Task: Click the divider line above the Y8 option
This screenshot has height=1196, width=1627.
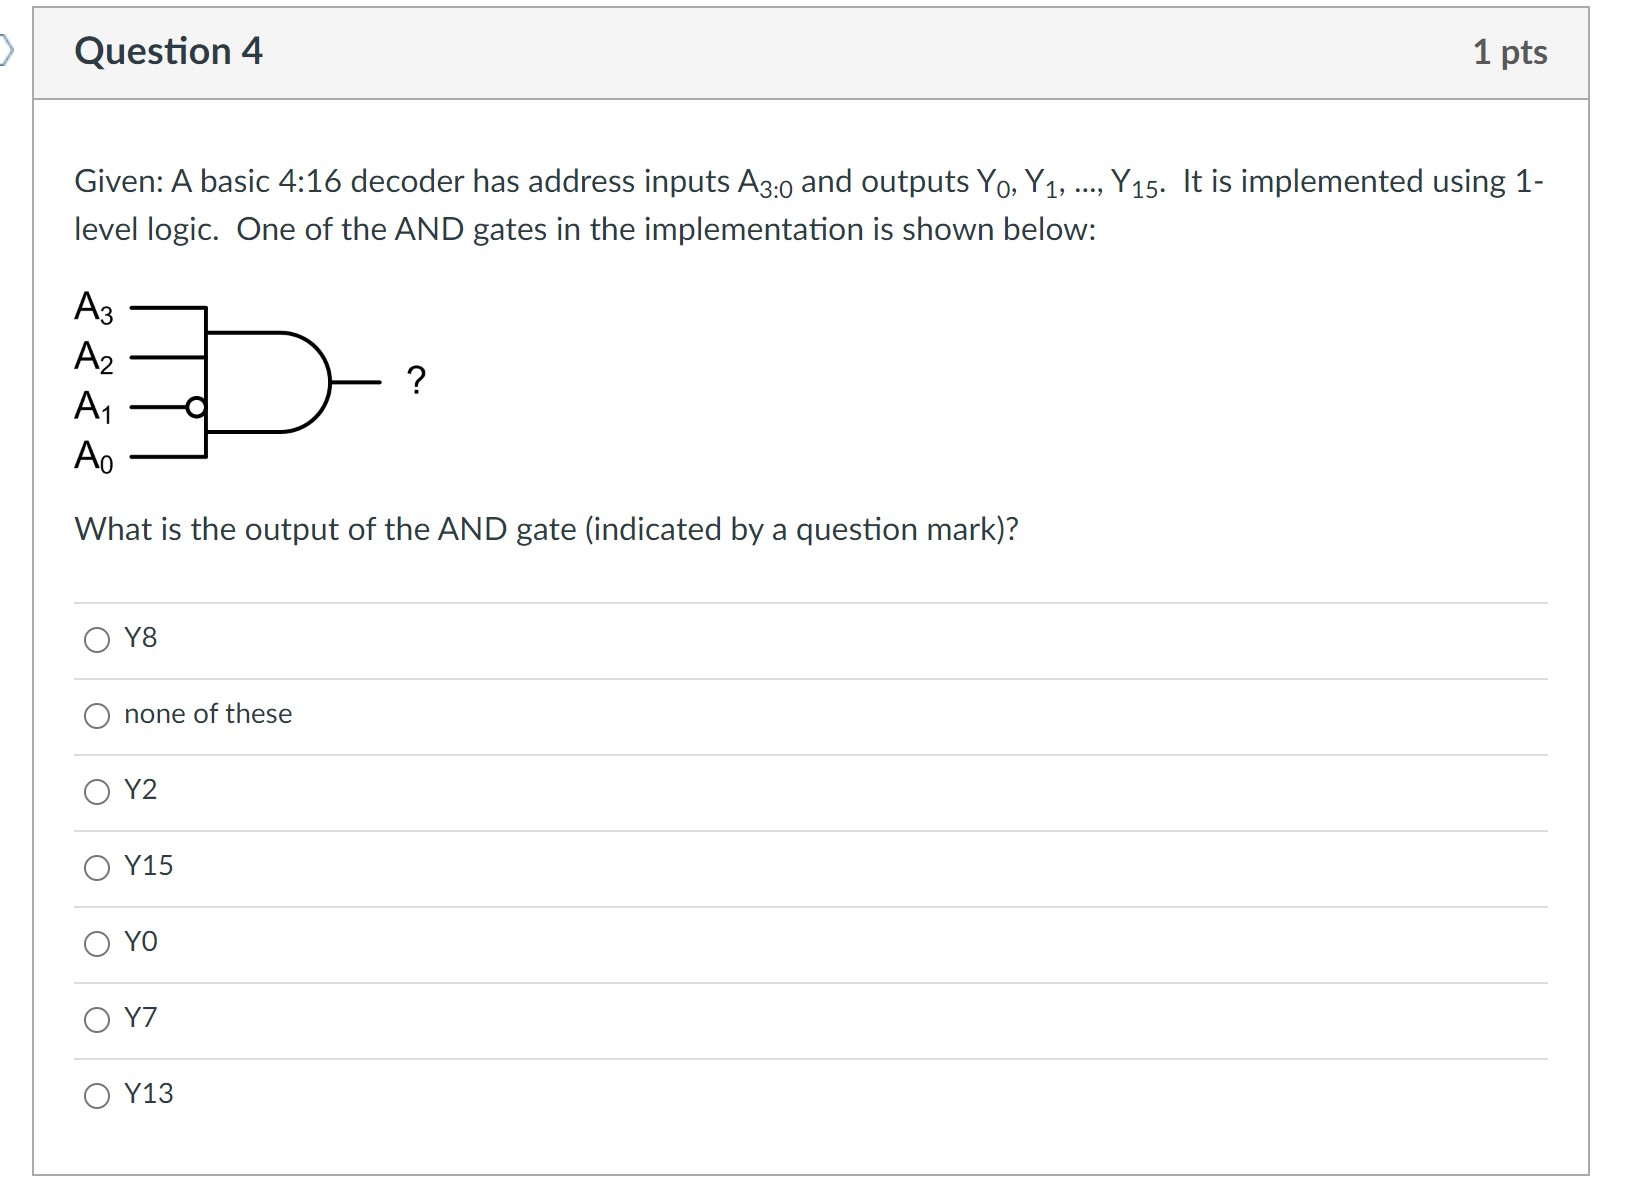Action: [x=800, y=601]
